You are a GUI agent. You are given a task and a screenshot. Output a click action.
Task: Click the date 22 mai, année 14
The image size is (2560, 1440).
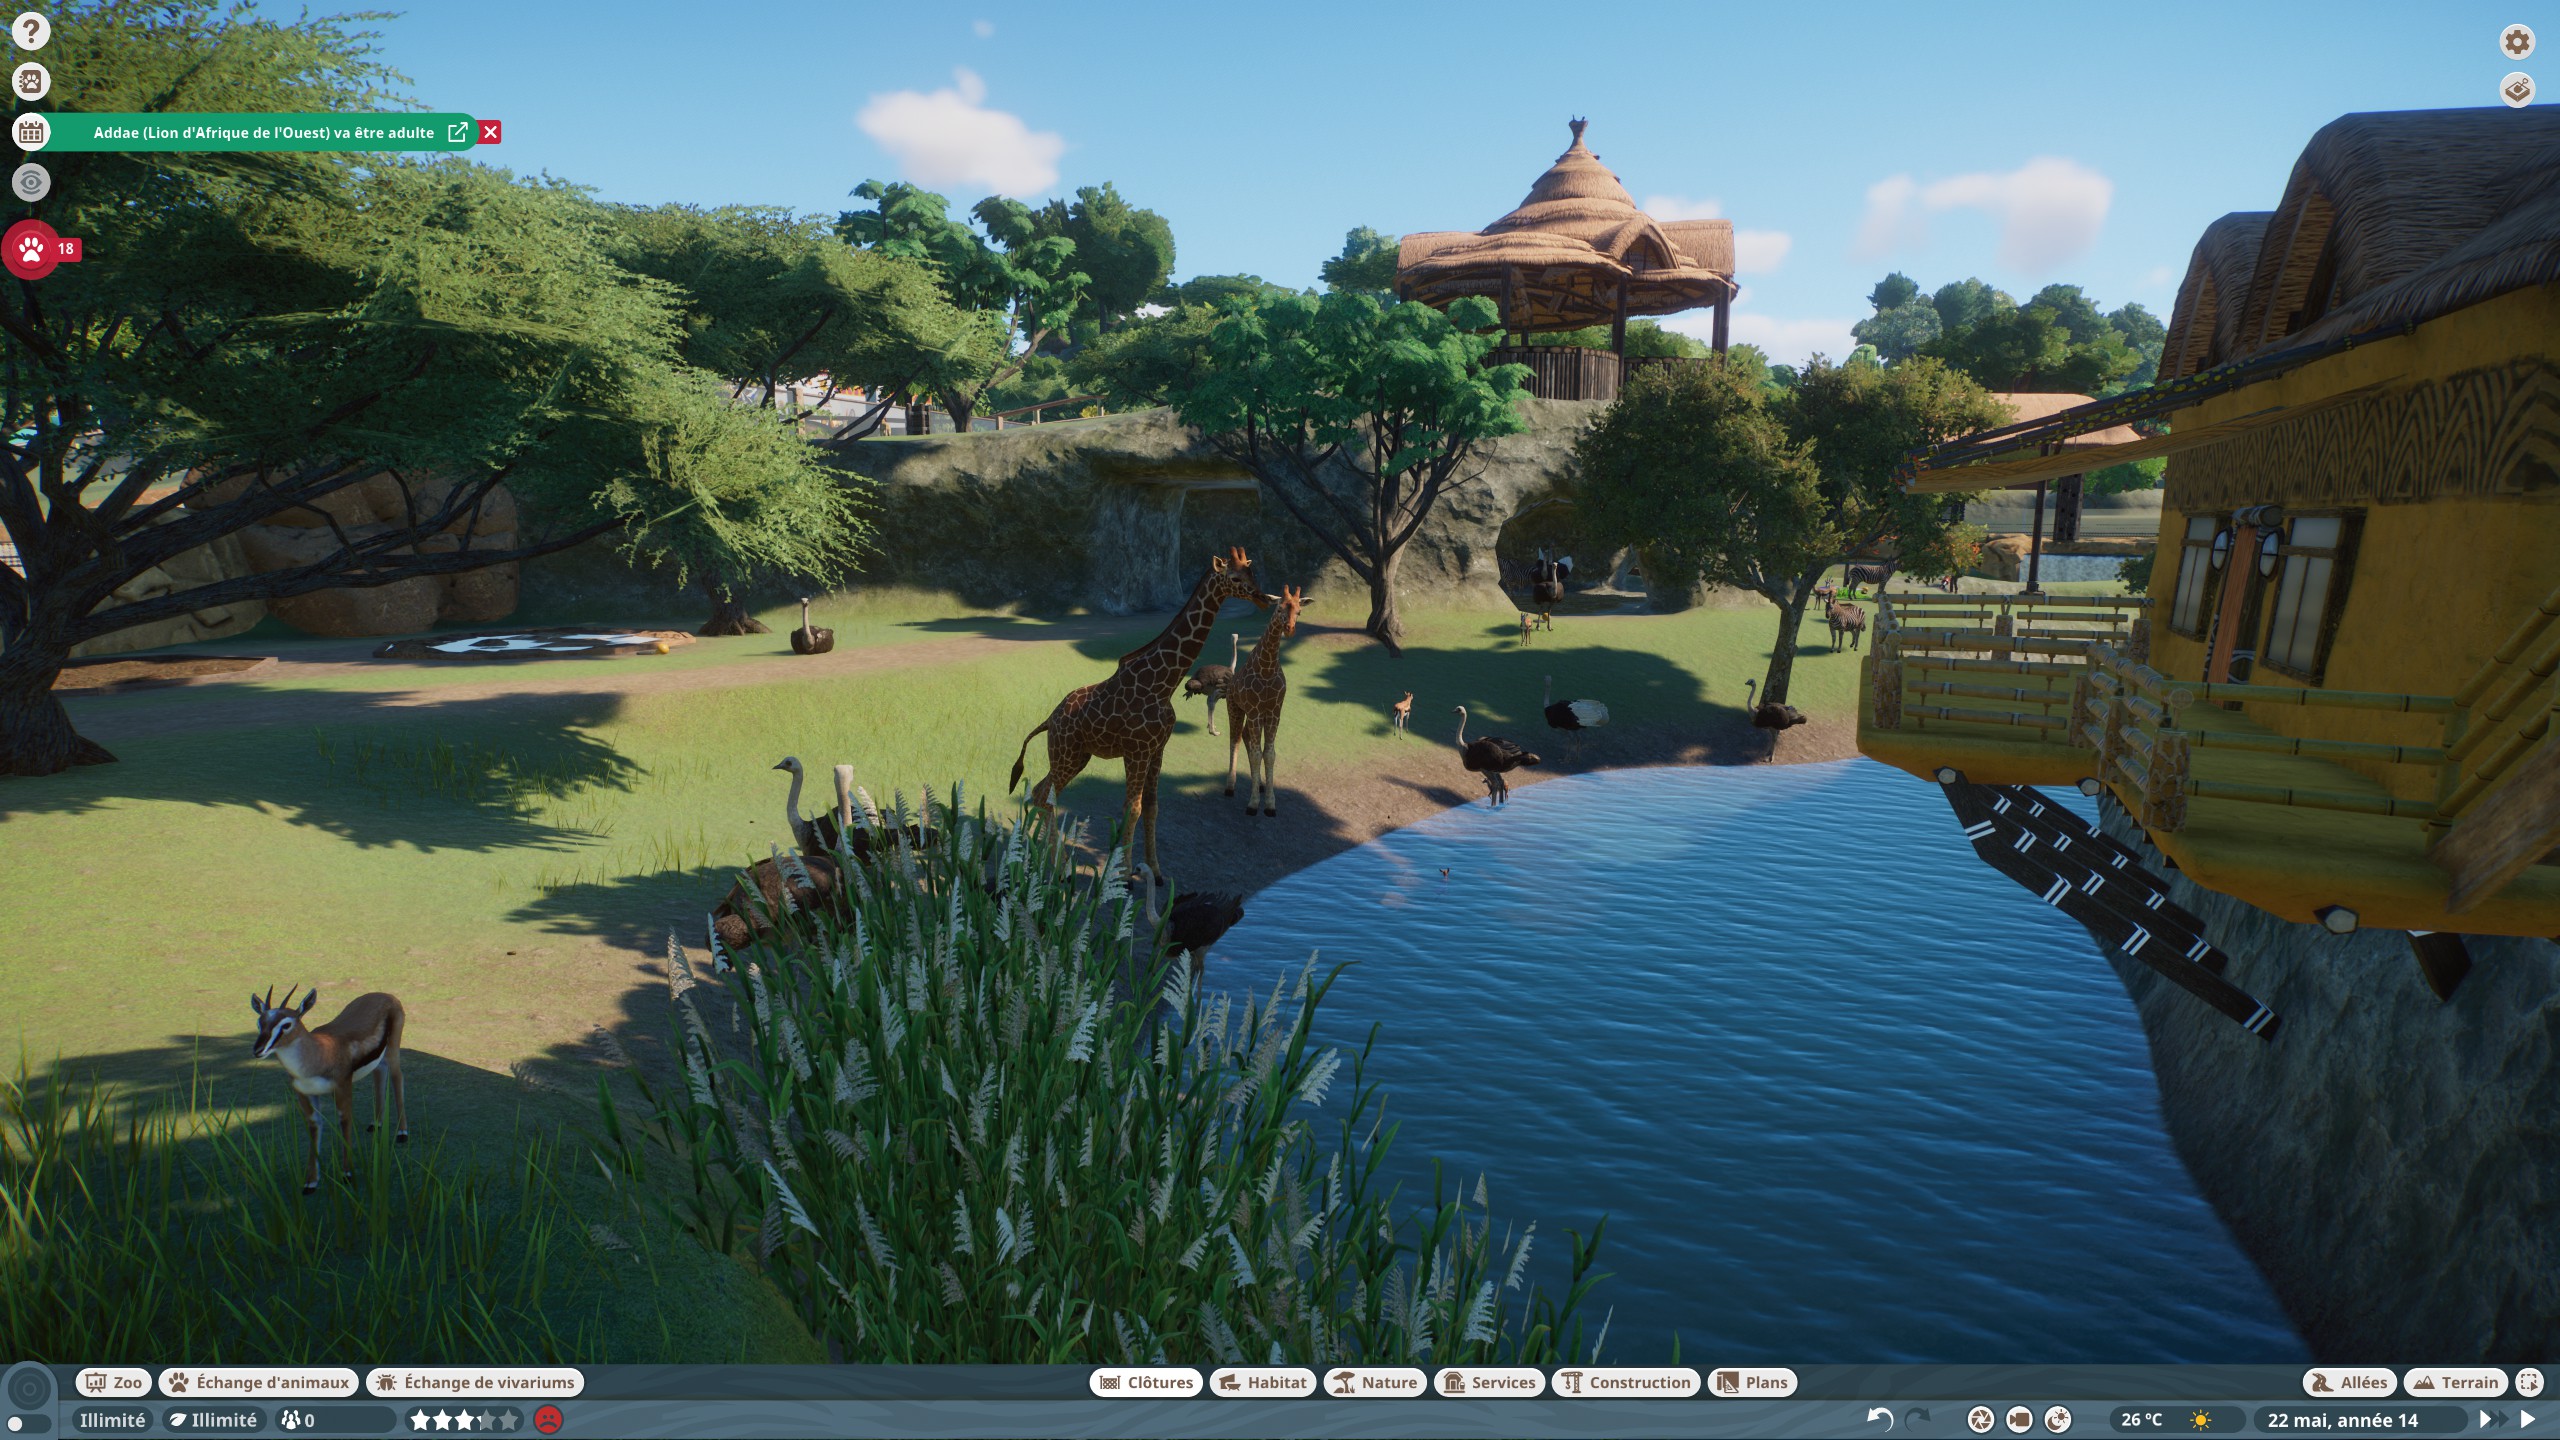point(2342,1419)
